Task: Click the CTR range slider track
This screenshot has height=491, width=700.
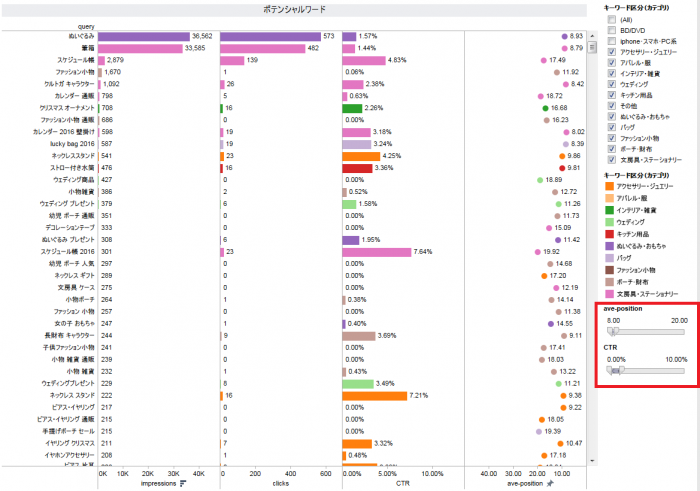Action: click(x=646, y=370)
